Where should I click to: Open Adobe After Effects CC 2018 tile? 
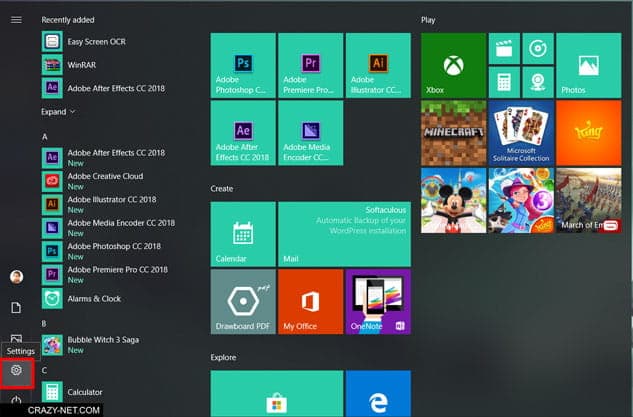[x=243, y=133]
